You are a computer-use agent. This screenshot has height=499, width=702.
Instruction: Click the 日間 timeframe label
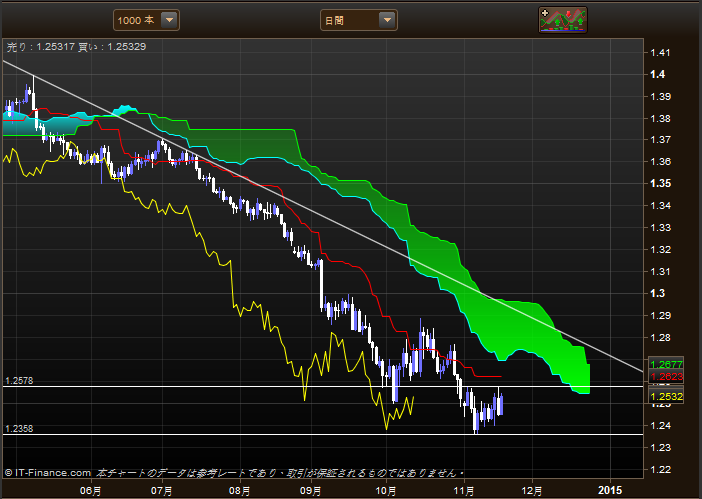pos(334,21)
